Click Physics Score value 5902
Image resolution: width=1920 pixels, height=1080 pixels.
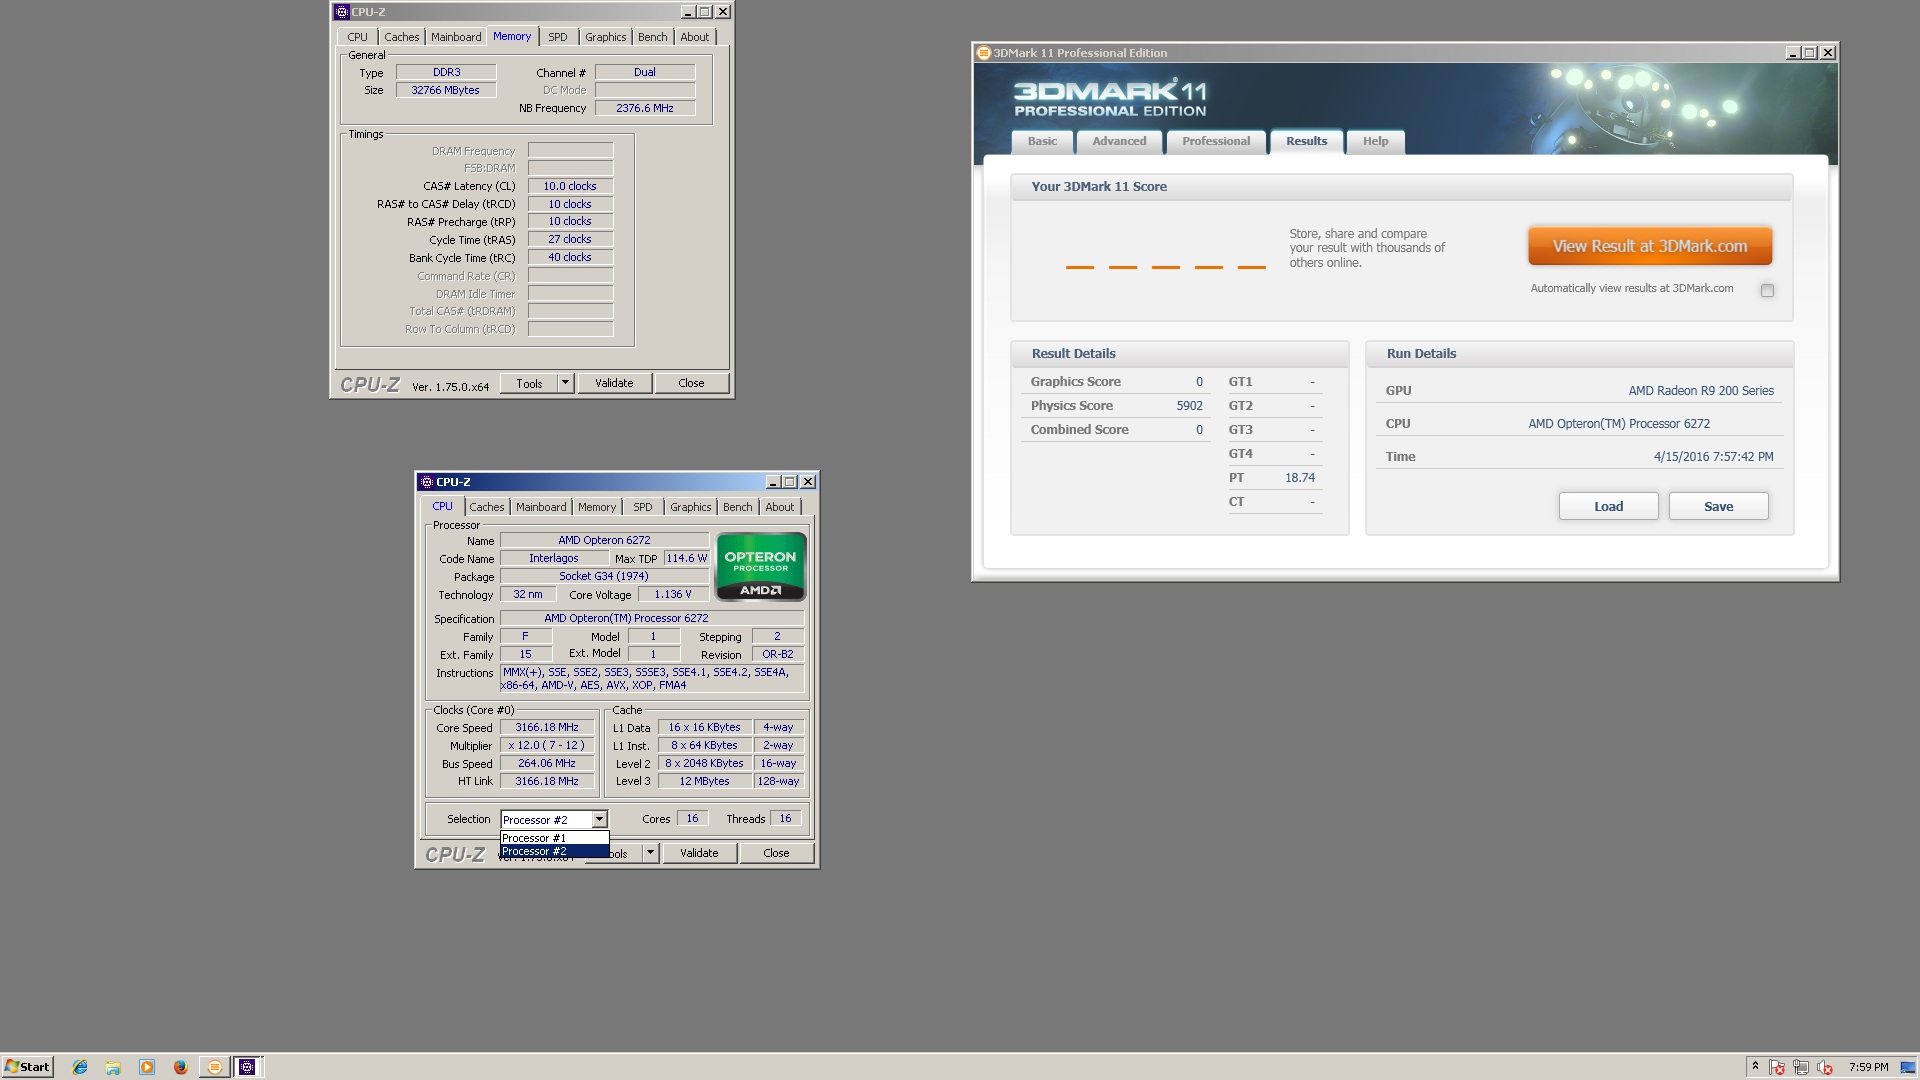(1189, 406)
